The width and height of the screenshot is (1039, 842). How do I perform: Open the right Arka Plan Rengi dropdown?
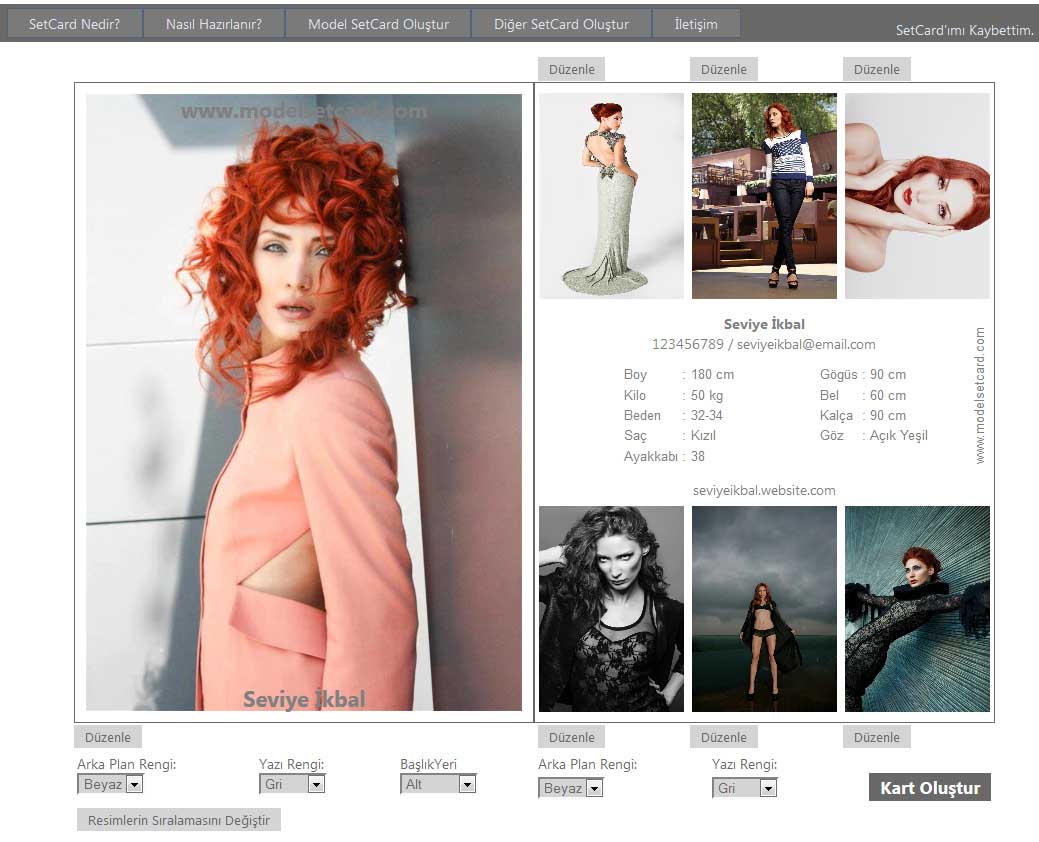pyautogui.click(x=571, y=789)
